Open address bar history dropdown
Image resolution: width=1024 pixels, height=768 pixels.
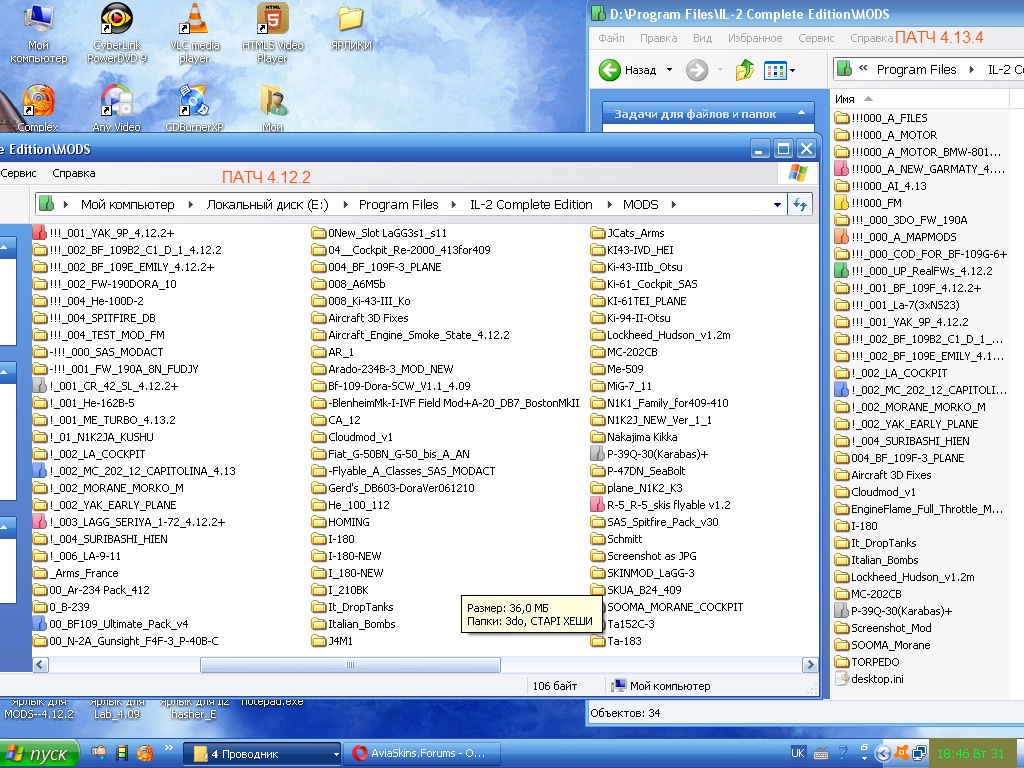[777, 204]
